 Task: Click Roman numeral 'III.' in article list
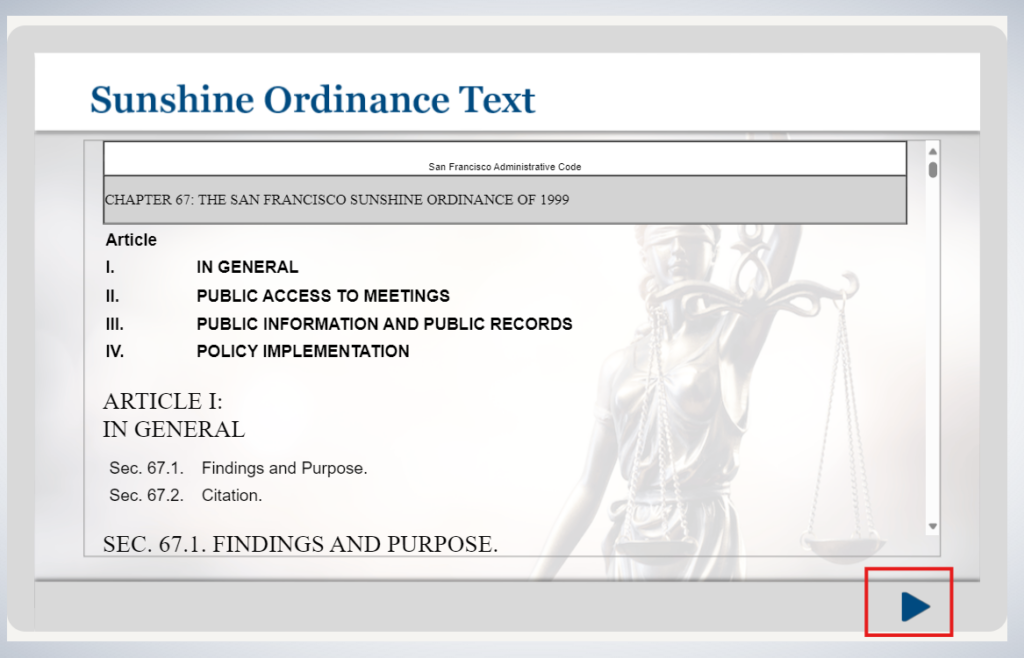(x=115, y=324)
